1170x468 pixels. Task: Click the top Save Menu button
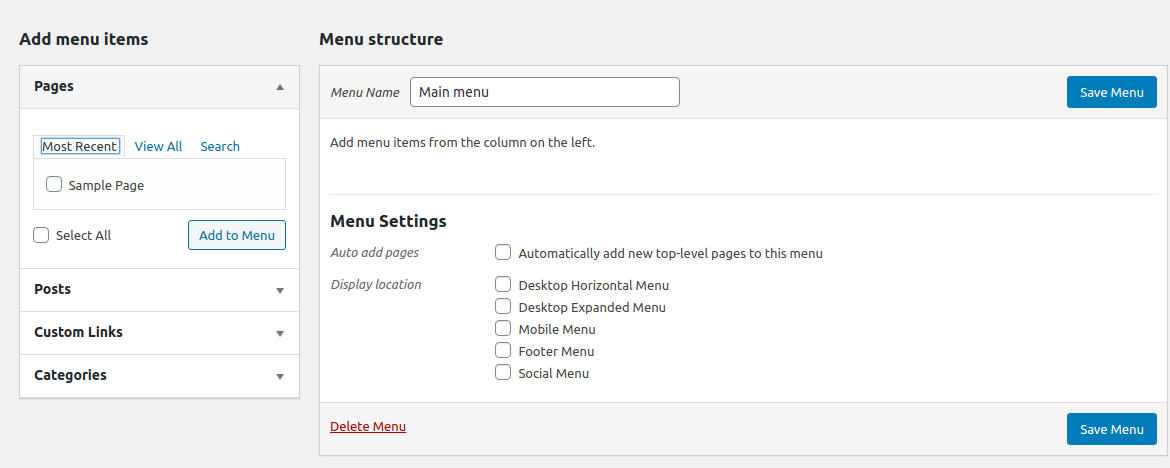pos(1111,92)
